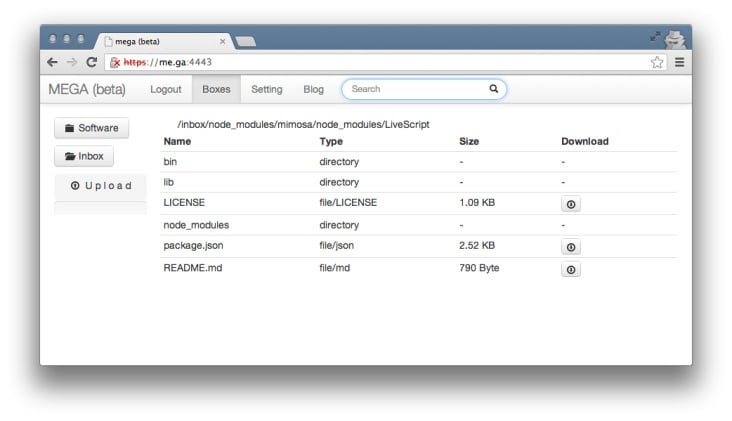Click the Download column header
Viewport: 732px width, 421px height.
(584, 141)
